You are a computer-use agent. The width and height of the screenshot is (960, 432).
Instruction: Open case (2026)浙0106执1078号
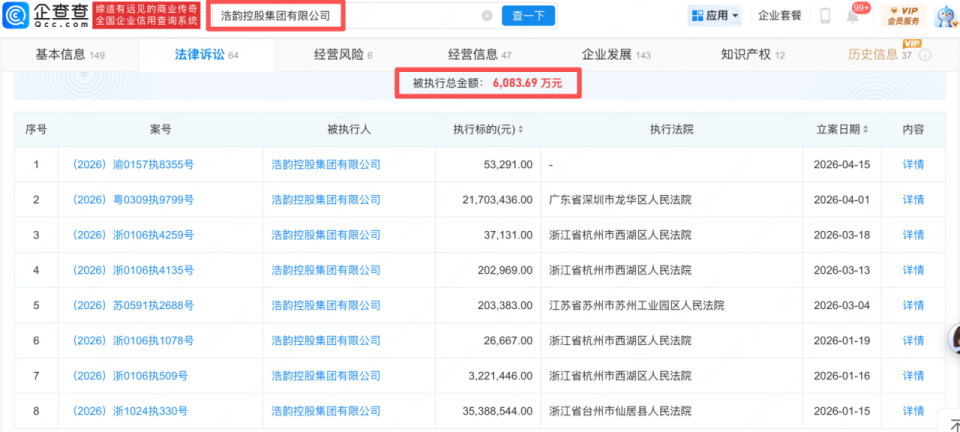pyautogui.click(x=133, y=341)
